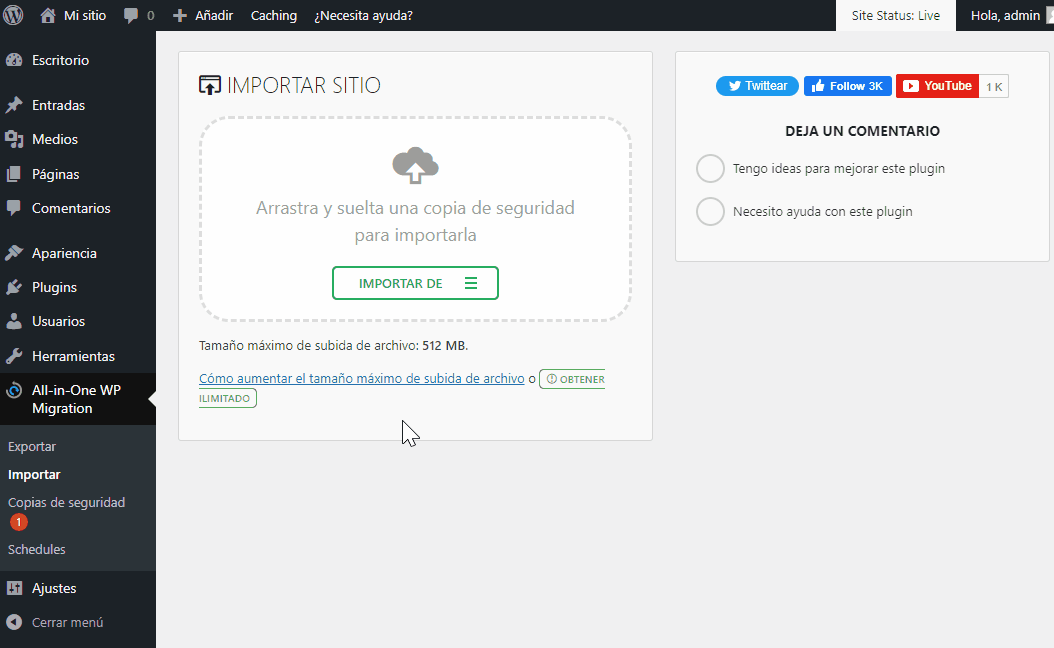The height and width of the screenshot is (648, 1054).
Task: Open Ajustes menu label
Action: coord(54,588)
